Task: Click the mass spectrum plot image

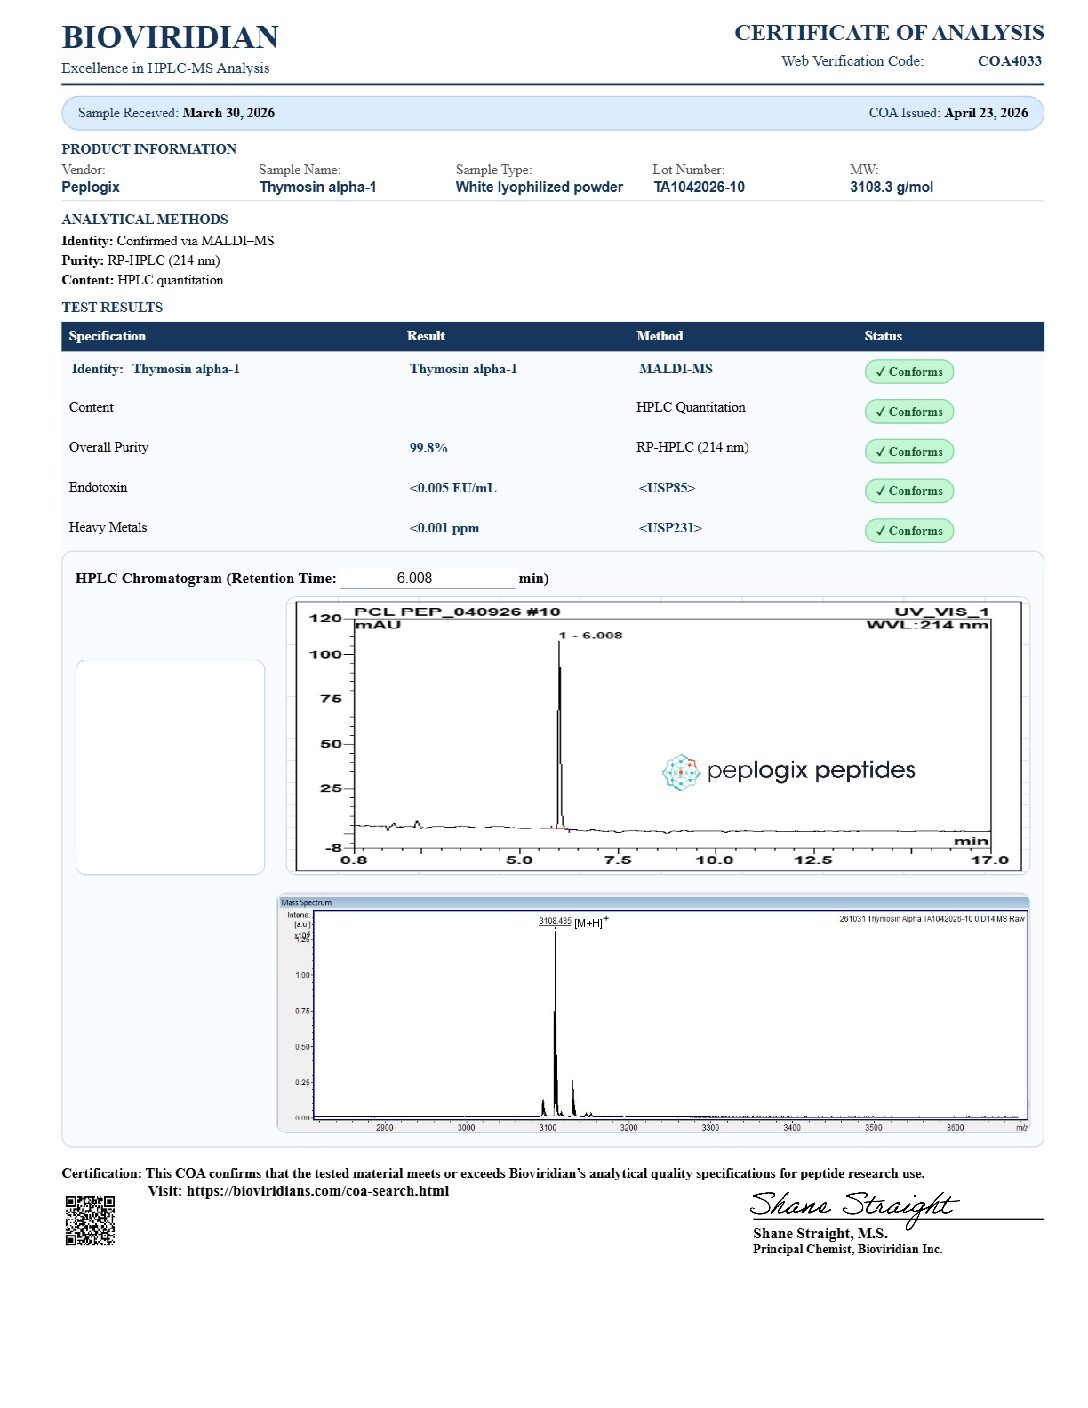Action: pyautogui.click(x=652, y=1014)
